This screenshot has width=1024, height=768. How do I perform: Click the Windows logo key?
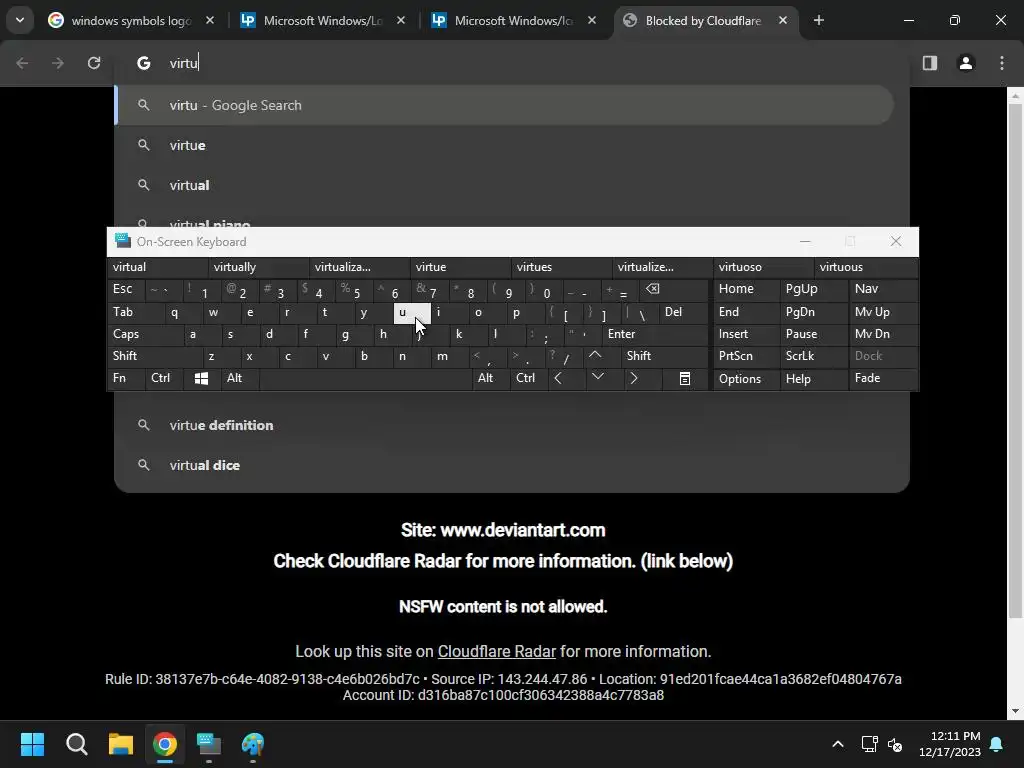pos(201,379)
